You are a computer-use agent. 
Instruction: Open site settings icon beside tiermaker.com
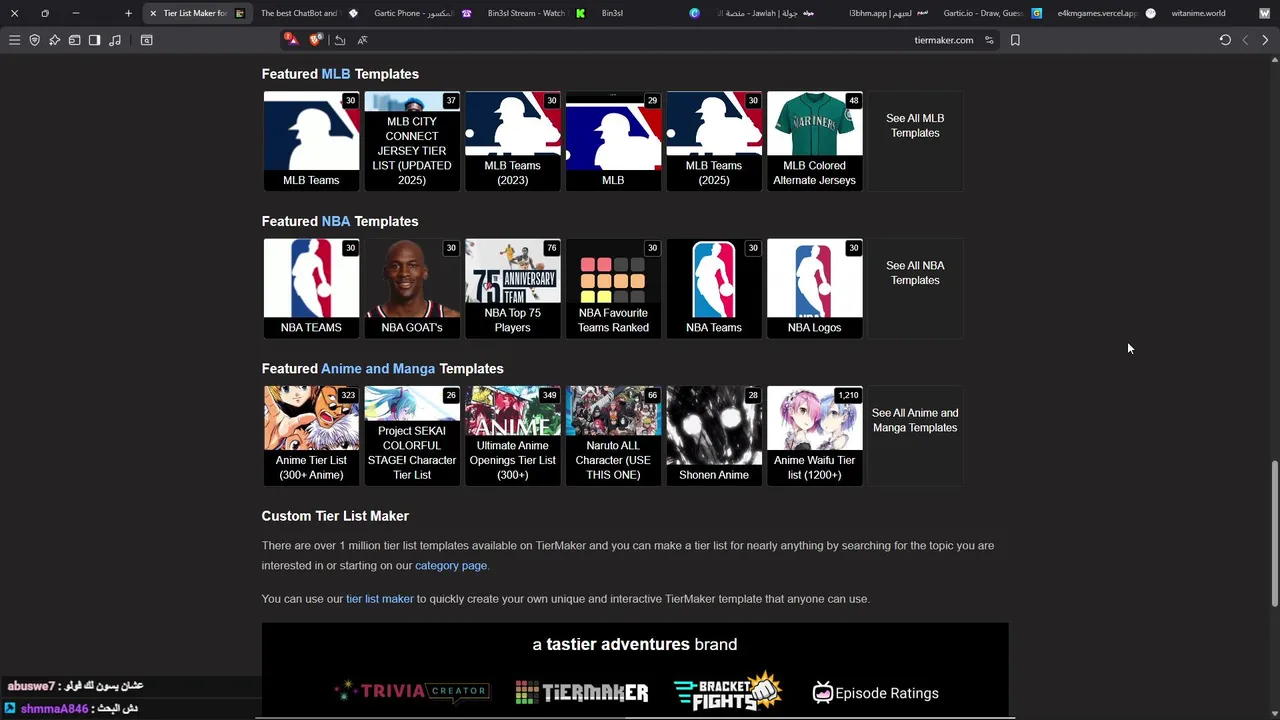pyautogui.click(x=989, y=40)
